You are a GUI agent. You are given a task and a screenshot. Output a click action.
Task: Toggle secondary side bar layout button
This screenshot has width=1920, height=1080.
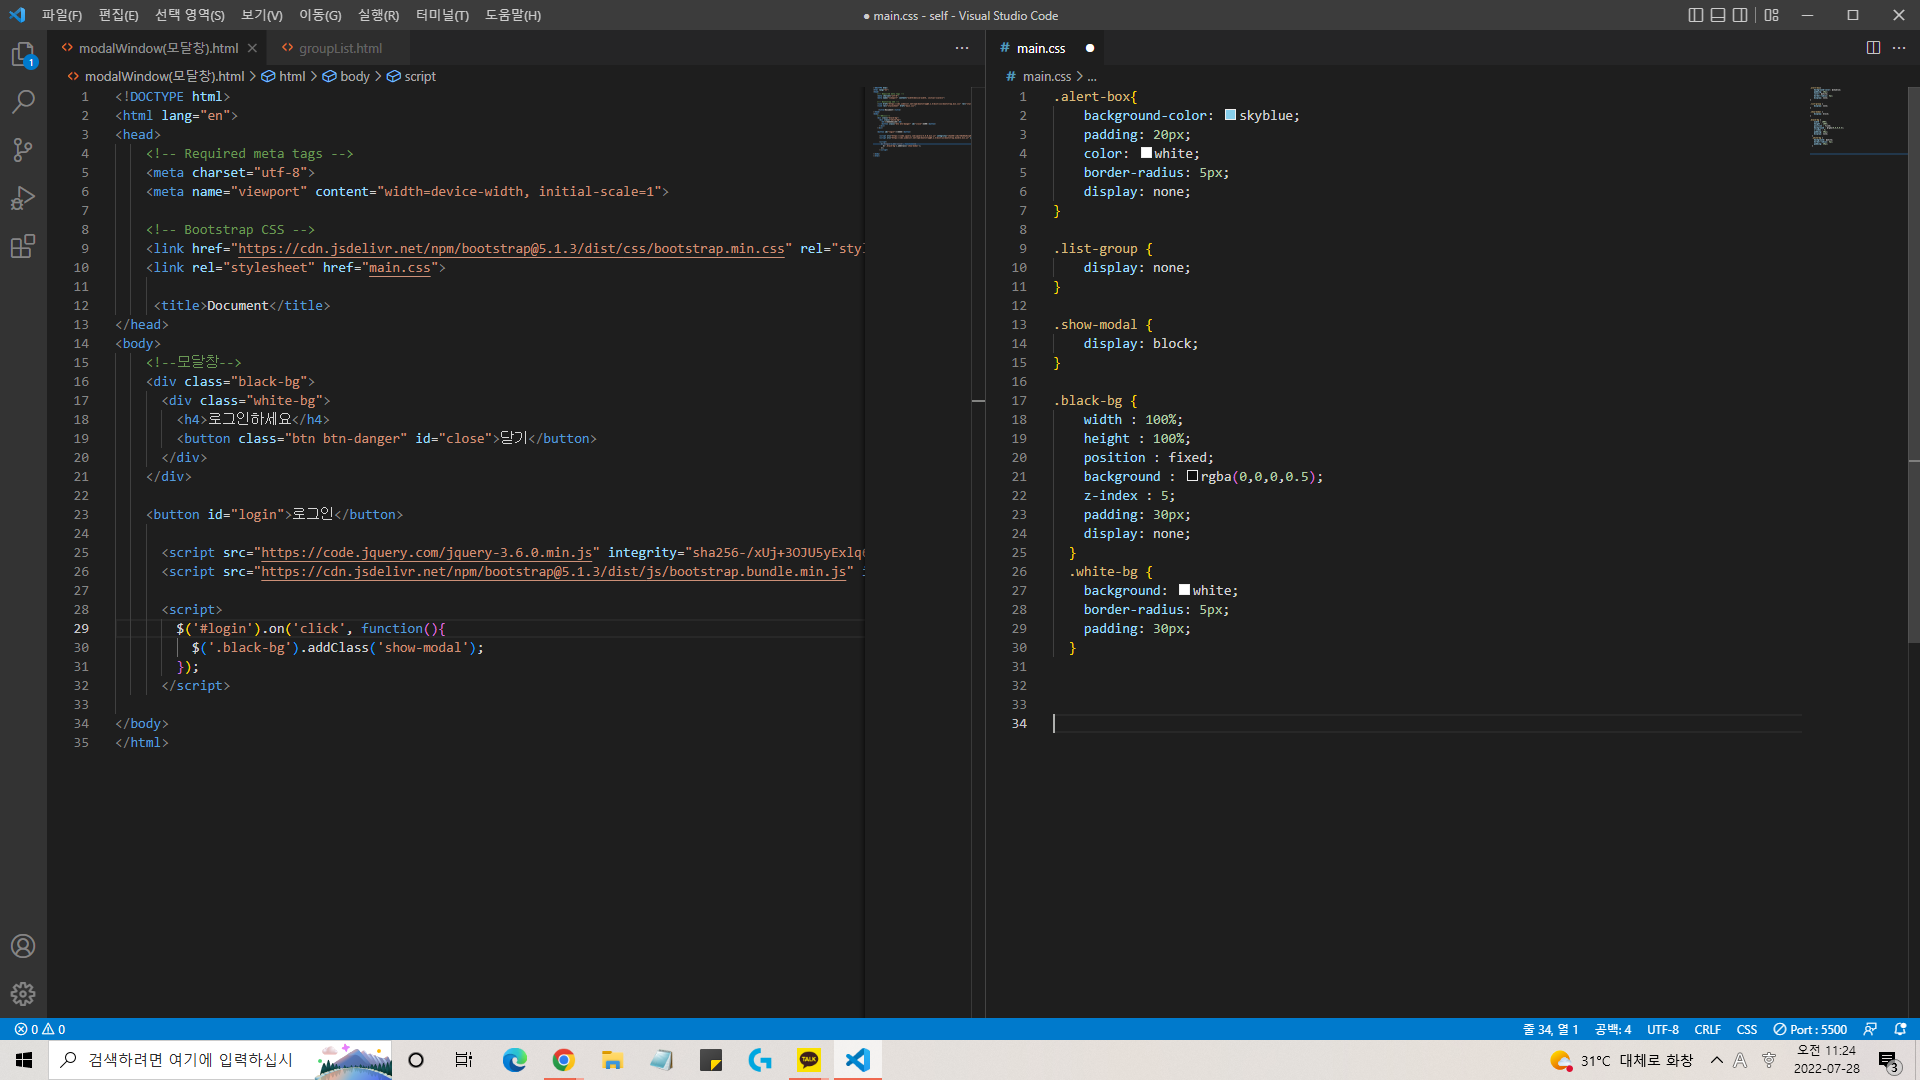pyautogui.click(x=1740, y=15)
